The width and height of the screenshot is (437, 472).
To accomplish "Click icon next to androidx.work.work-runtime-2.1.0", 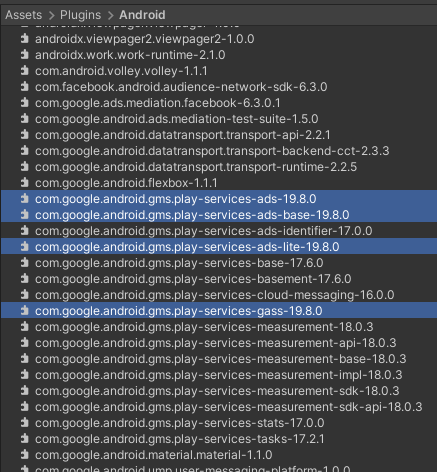I will click(25, 55).
